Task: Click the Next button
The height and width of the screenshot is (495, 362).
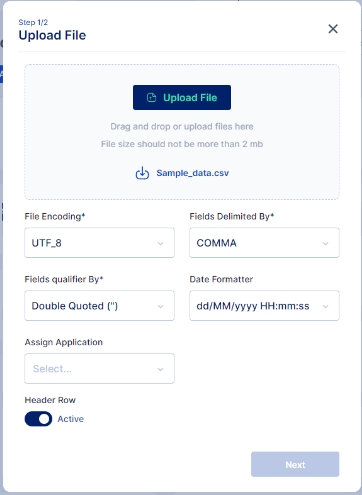Action: pyautogui.click(x=295, y=464)
